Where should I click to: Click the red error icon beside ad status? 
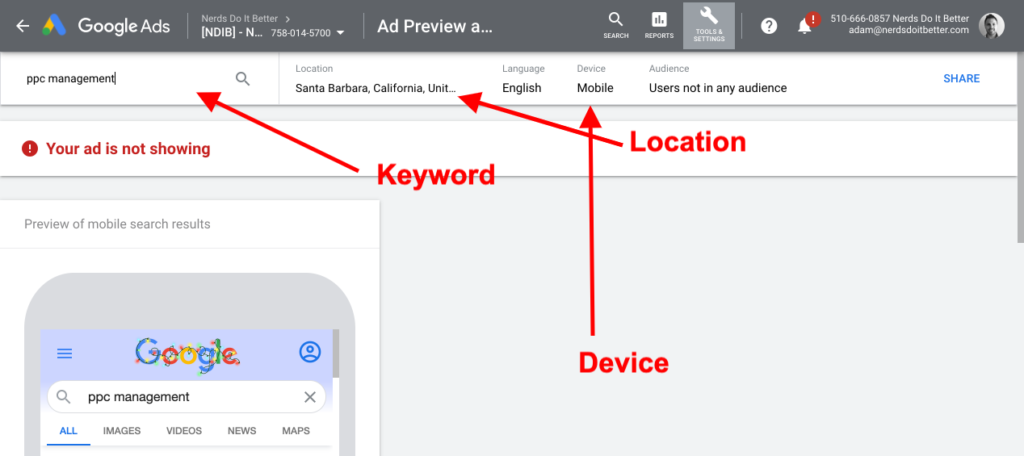pos(30,149)
